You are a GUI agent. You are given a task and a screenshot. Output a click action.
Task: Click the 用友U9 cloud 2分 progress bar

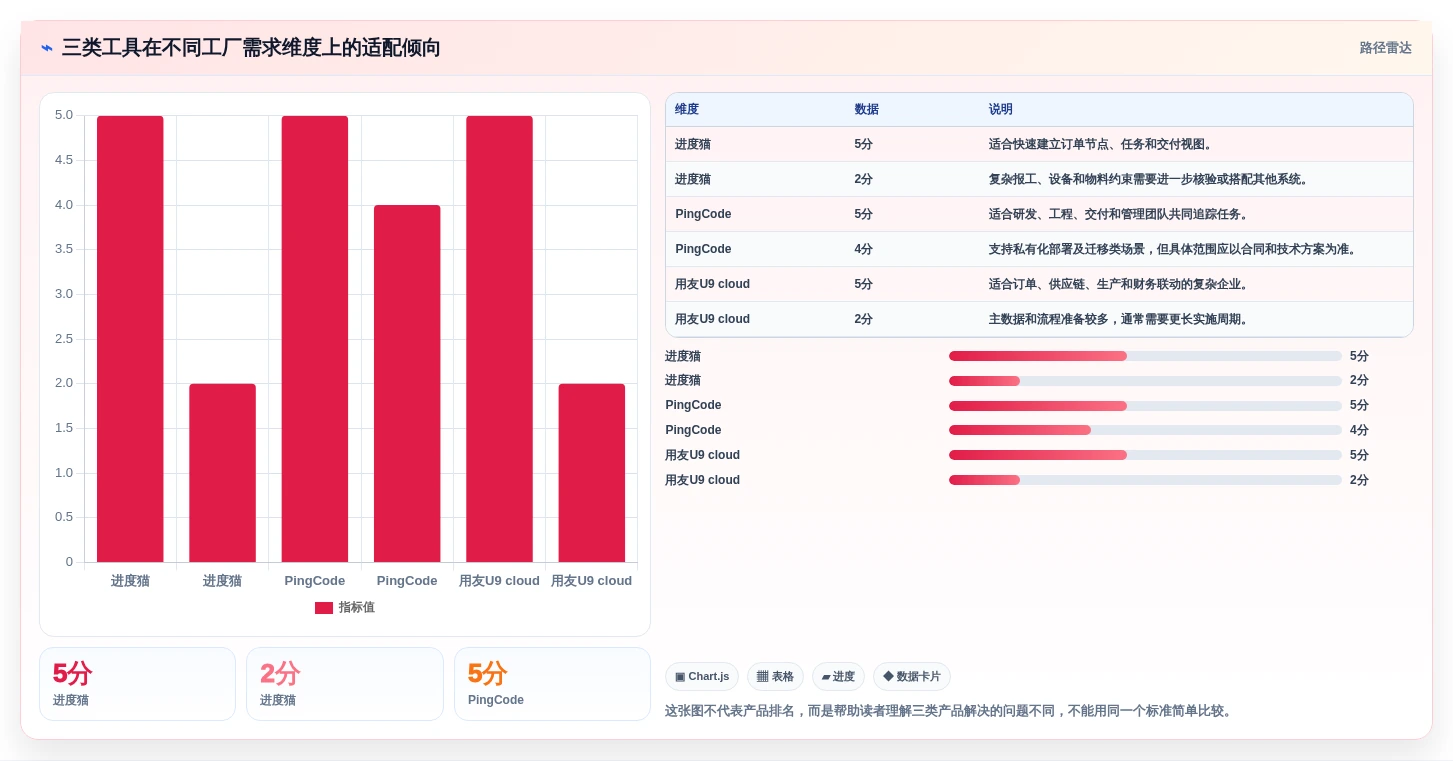pos(1145,480)
